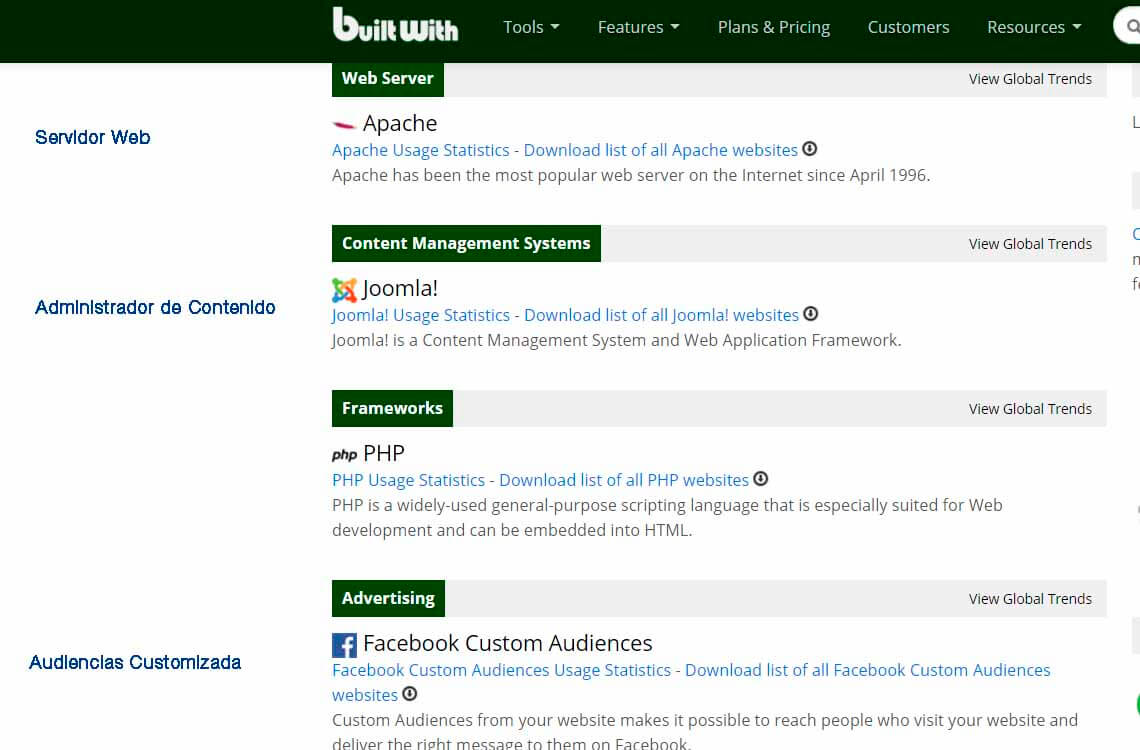Click download icon next to Joomla! websites link
The width and height of the screenshot is (1140, 750).
[811, 314]
